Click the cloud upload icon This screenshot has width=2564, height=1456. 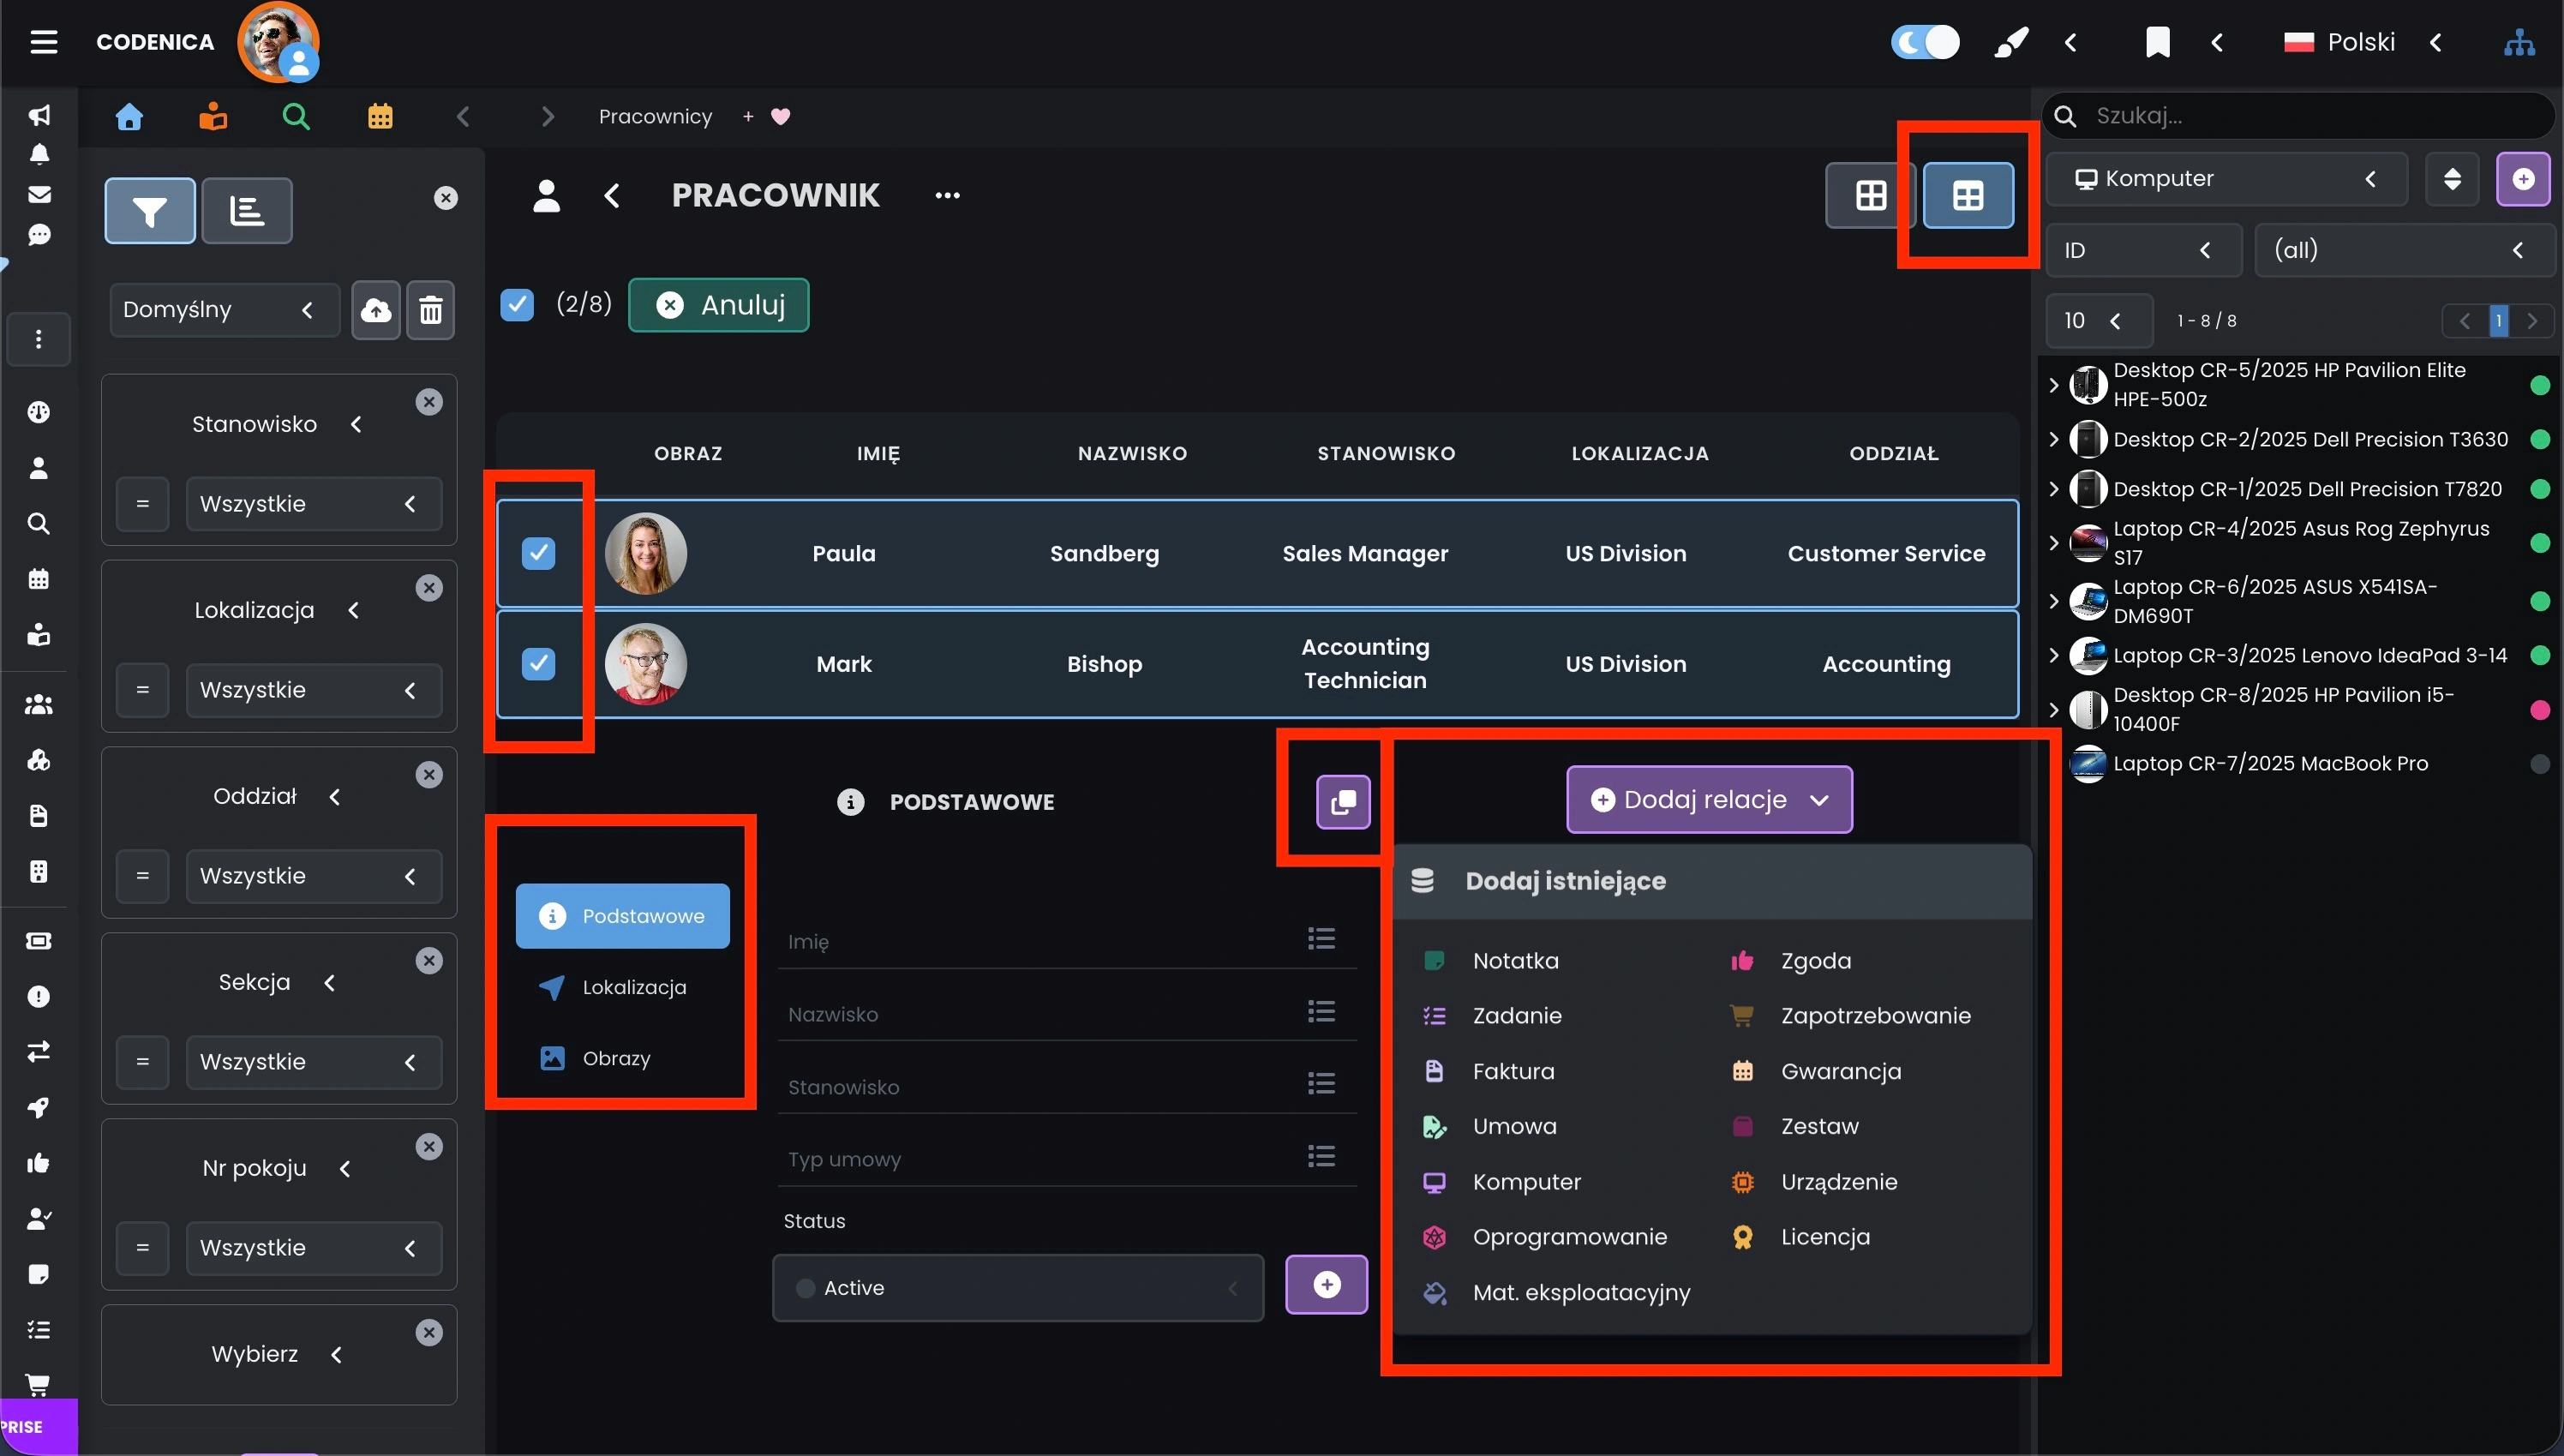pos(376,310)
